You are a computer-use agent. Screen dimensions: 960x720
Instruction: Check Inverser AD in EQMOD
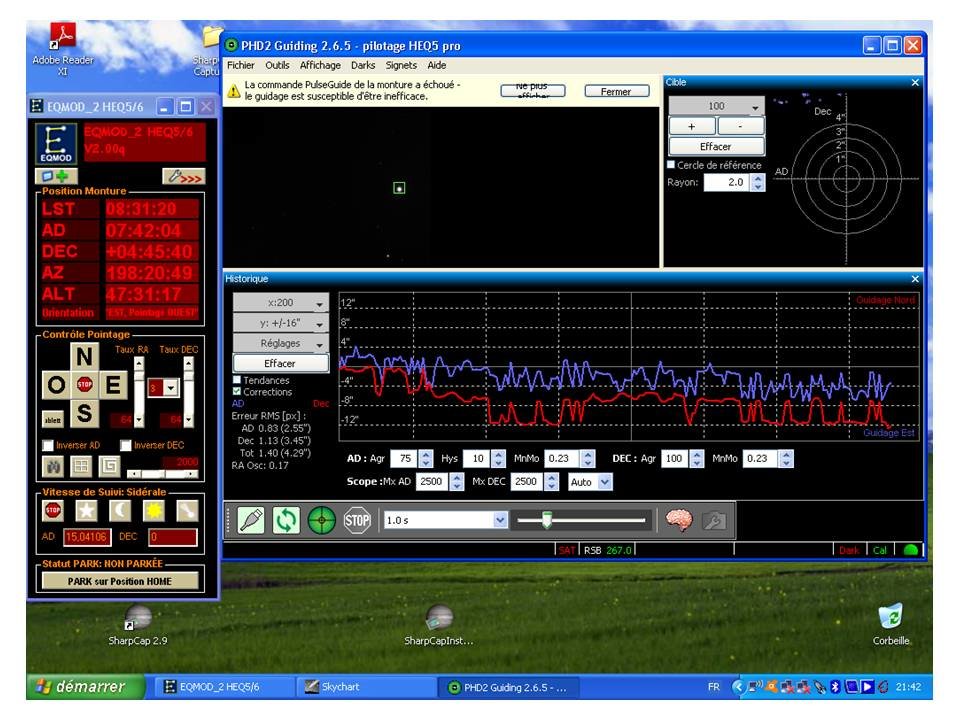point(48,445)
